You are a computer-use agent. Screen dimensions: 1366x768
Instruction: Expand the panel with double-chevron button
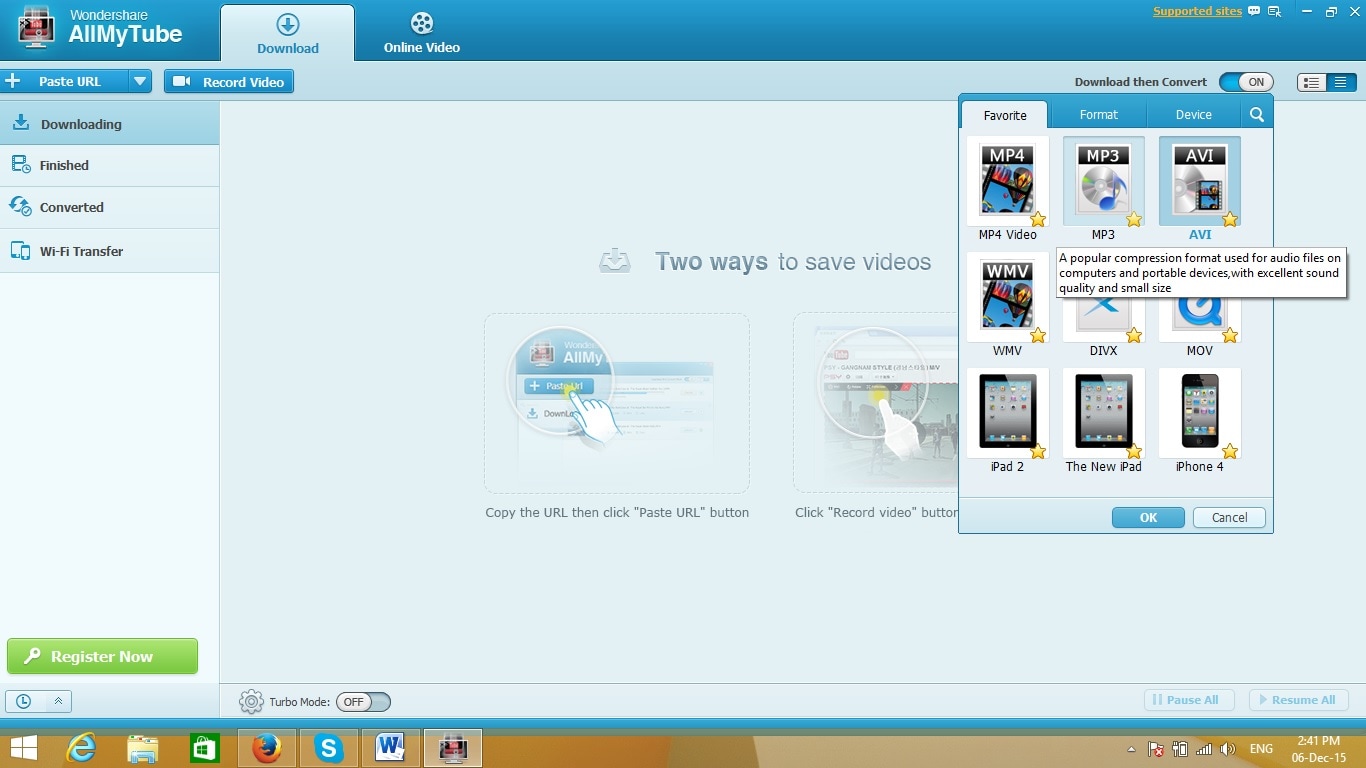click(57, 702)
